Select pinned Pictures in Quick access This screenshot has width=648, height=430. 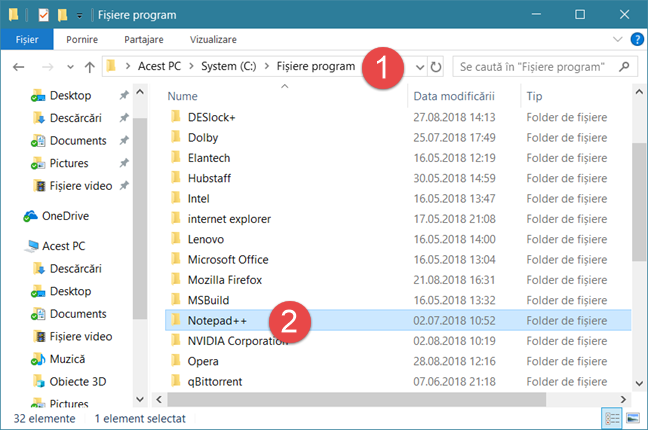click(x=69, y=163)
